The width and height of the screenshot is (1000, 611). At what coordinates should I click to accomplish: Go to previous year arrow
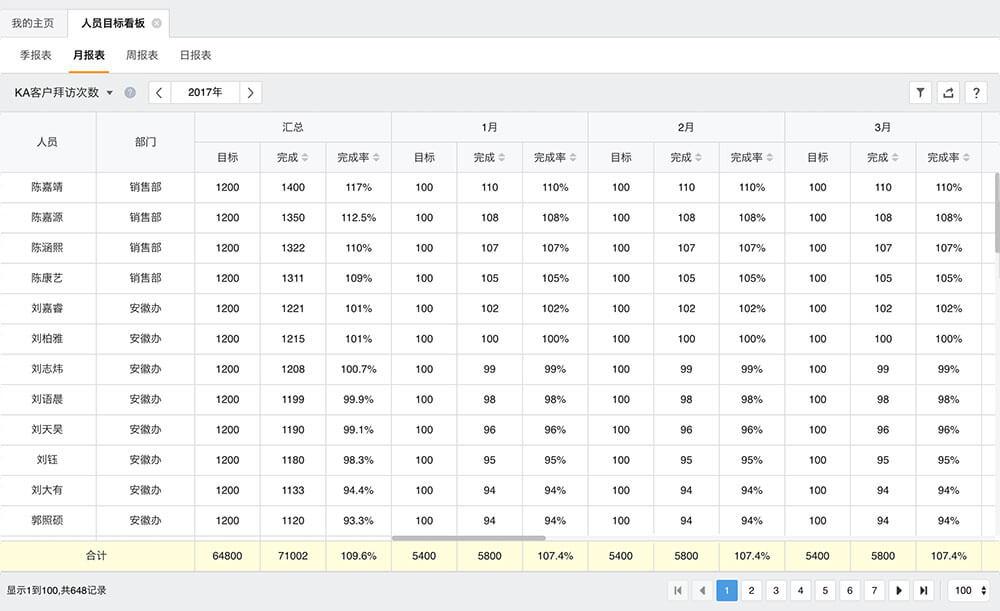159,93
